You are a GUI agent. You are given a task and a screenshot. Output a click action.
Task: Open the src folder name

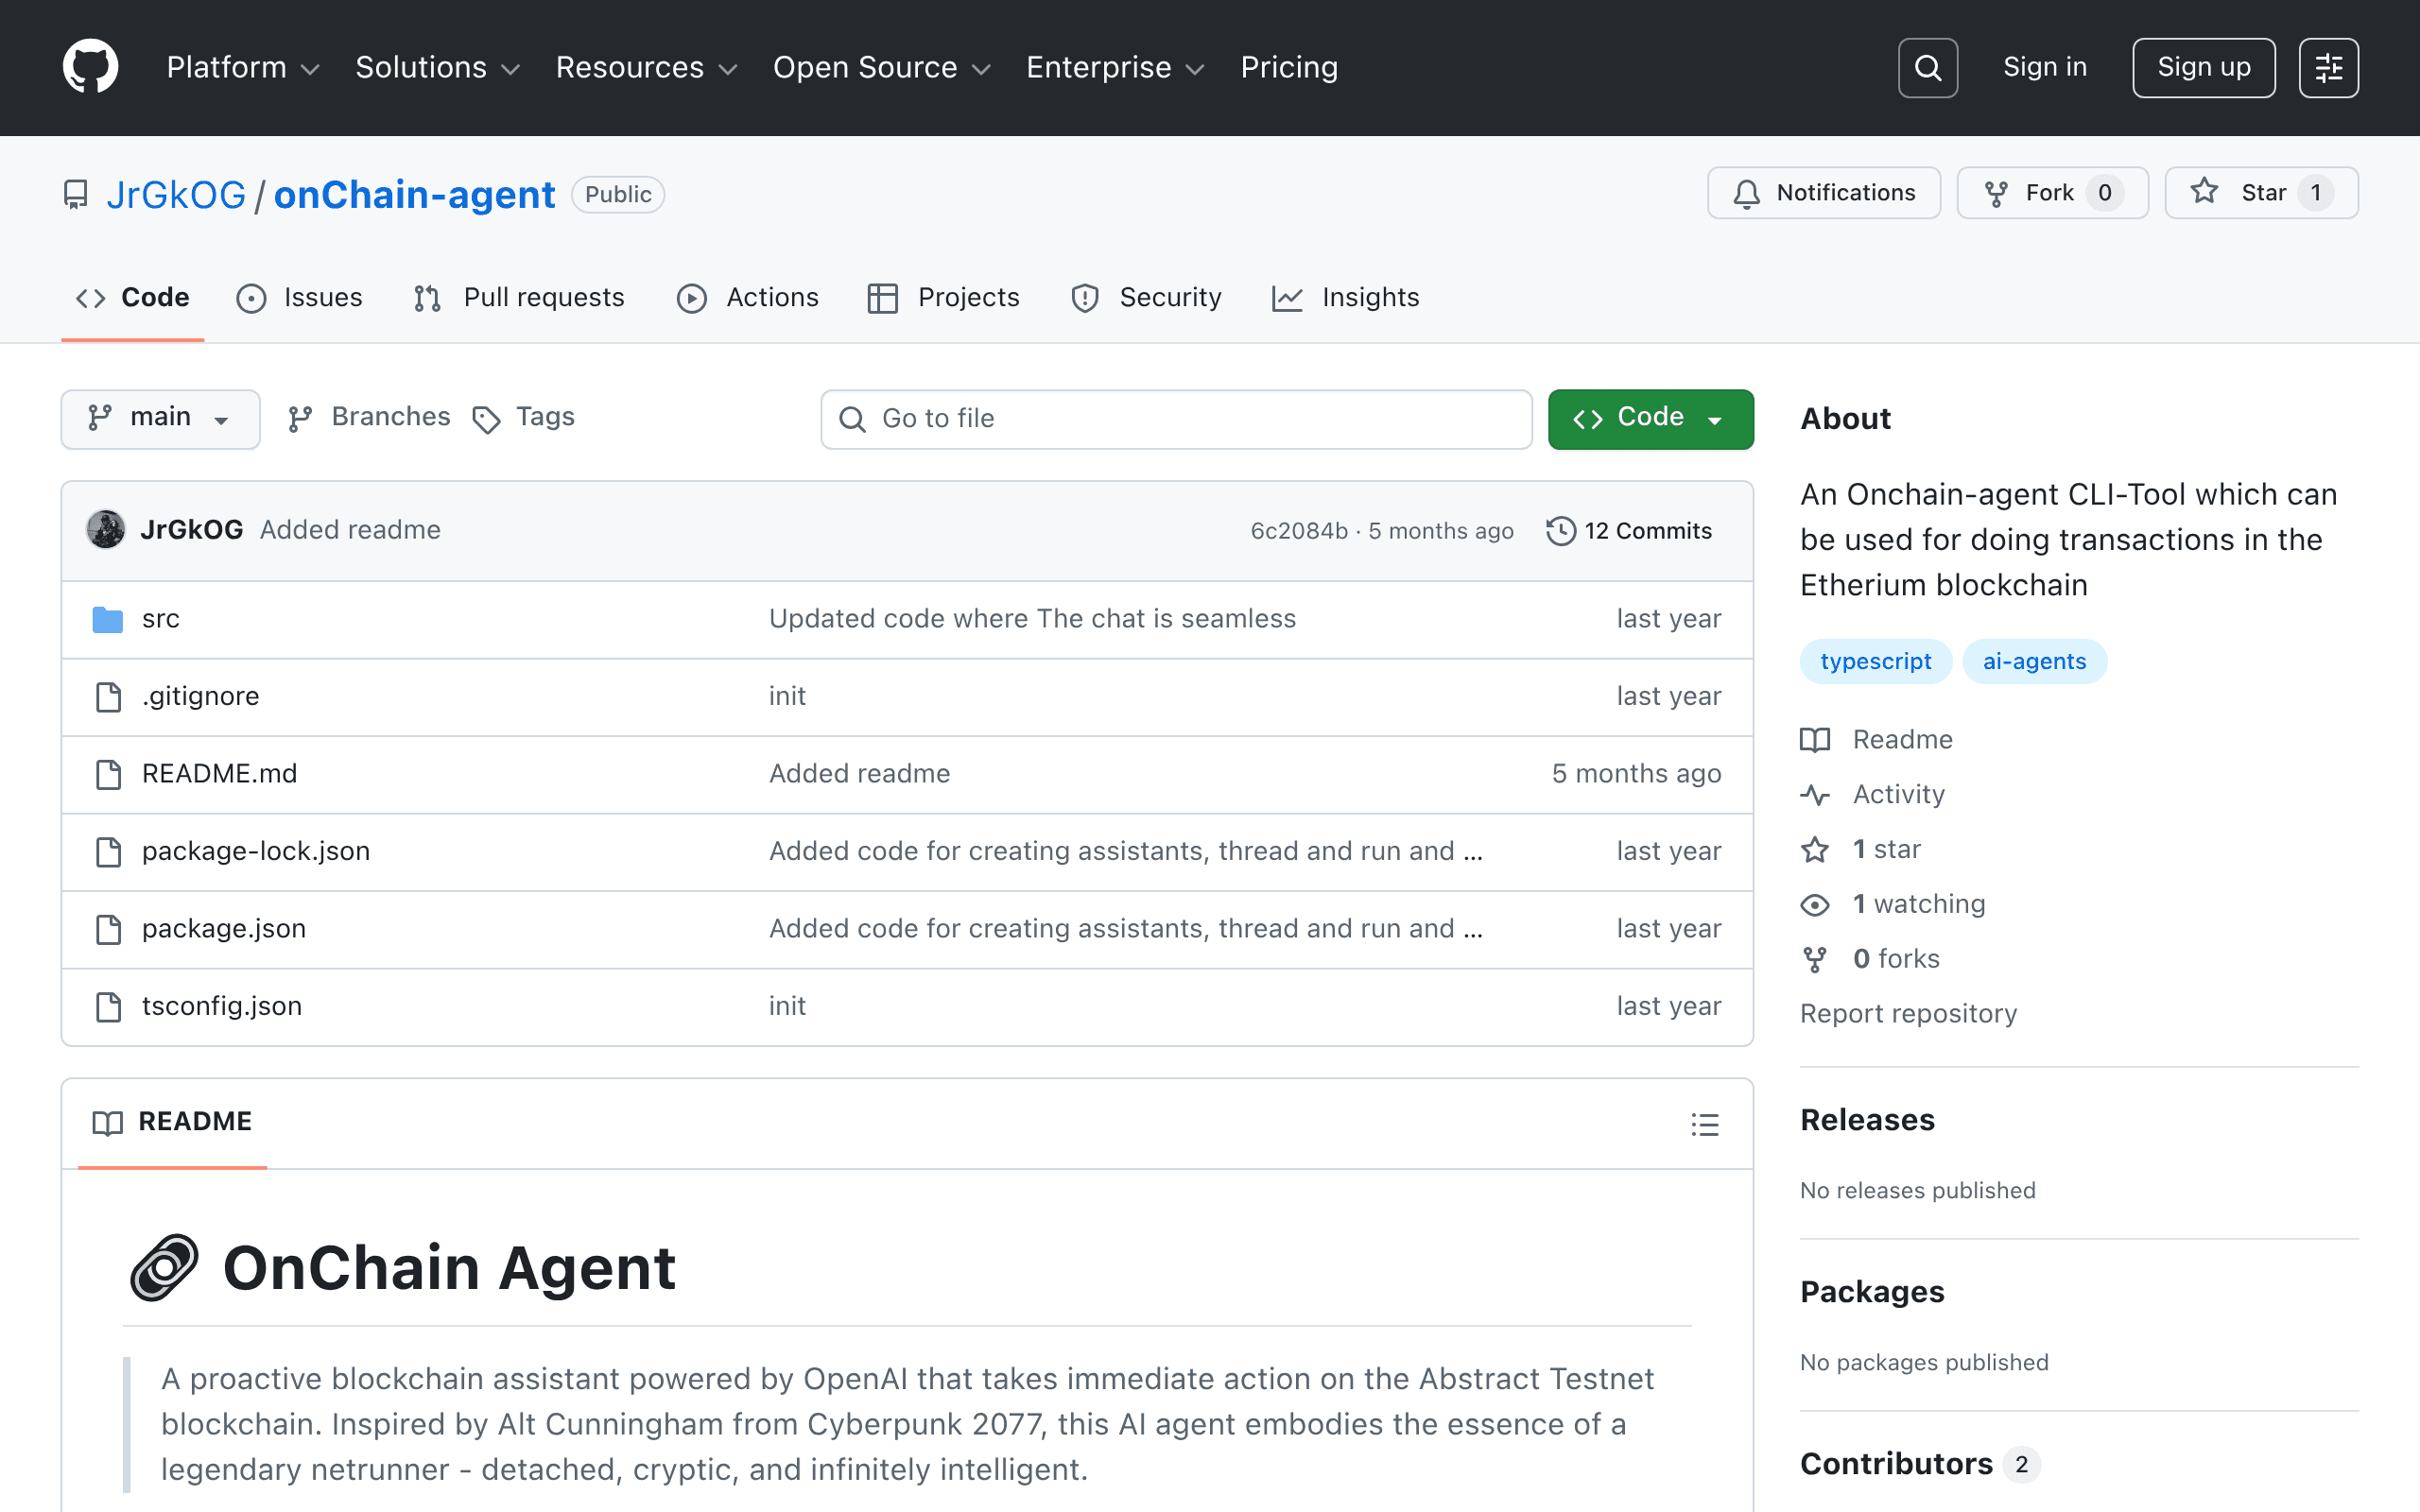click(161, 619)
